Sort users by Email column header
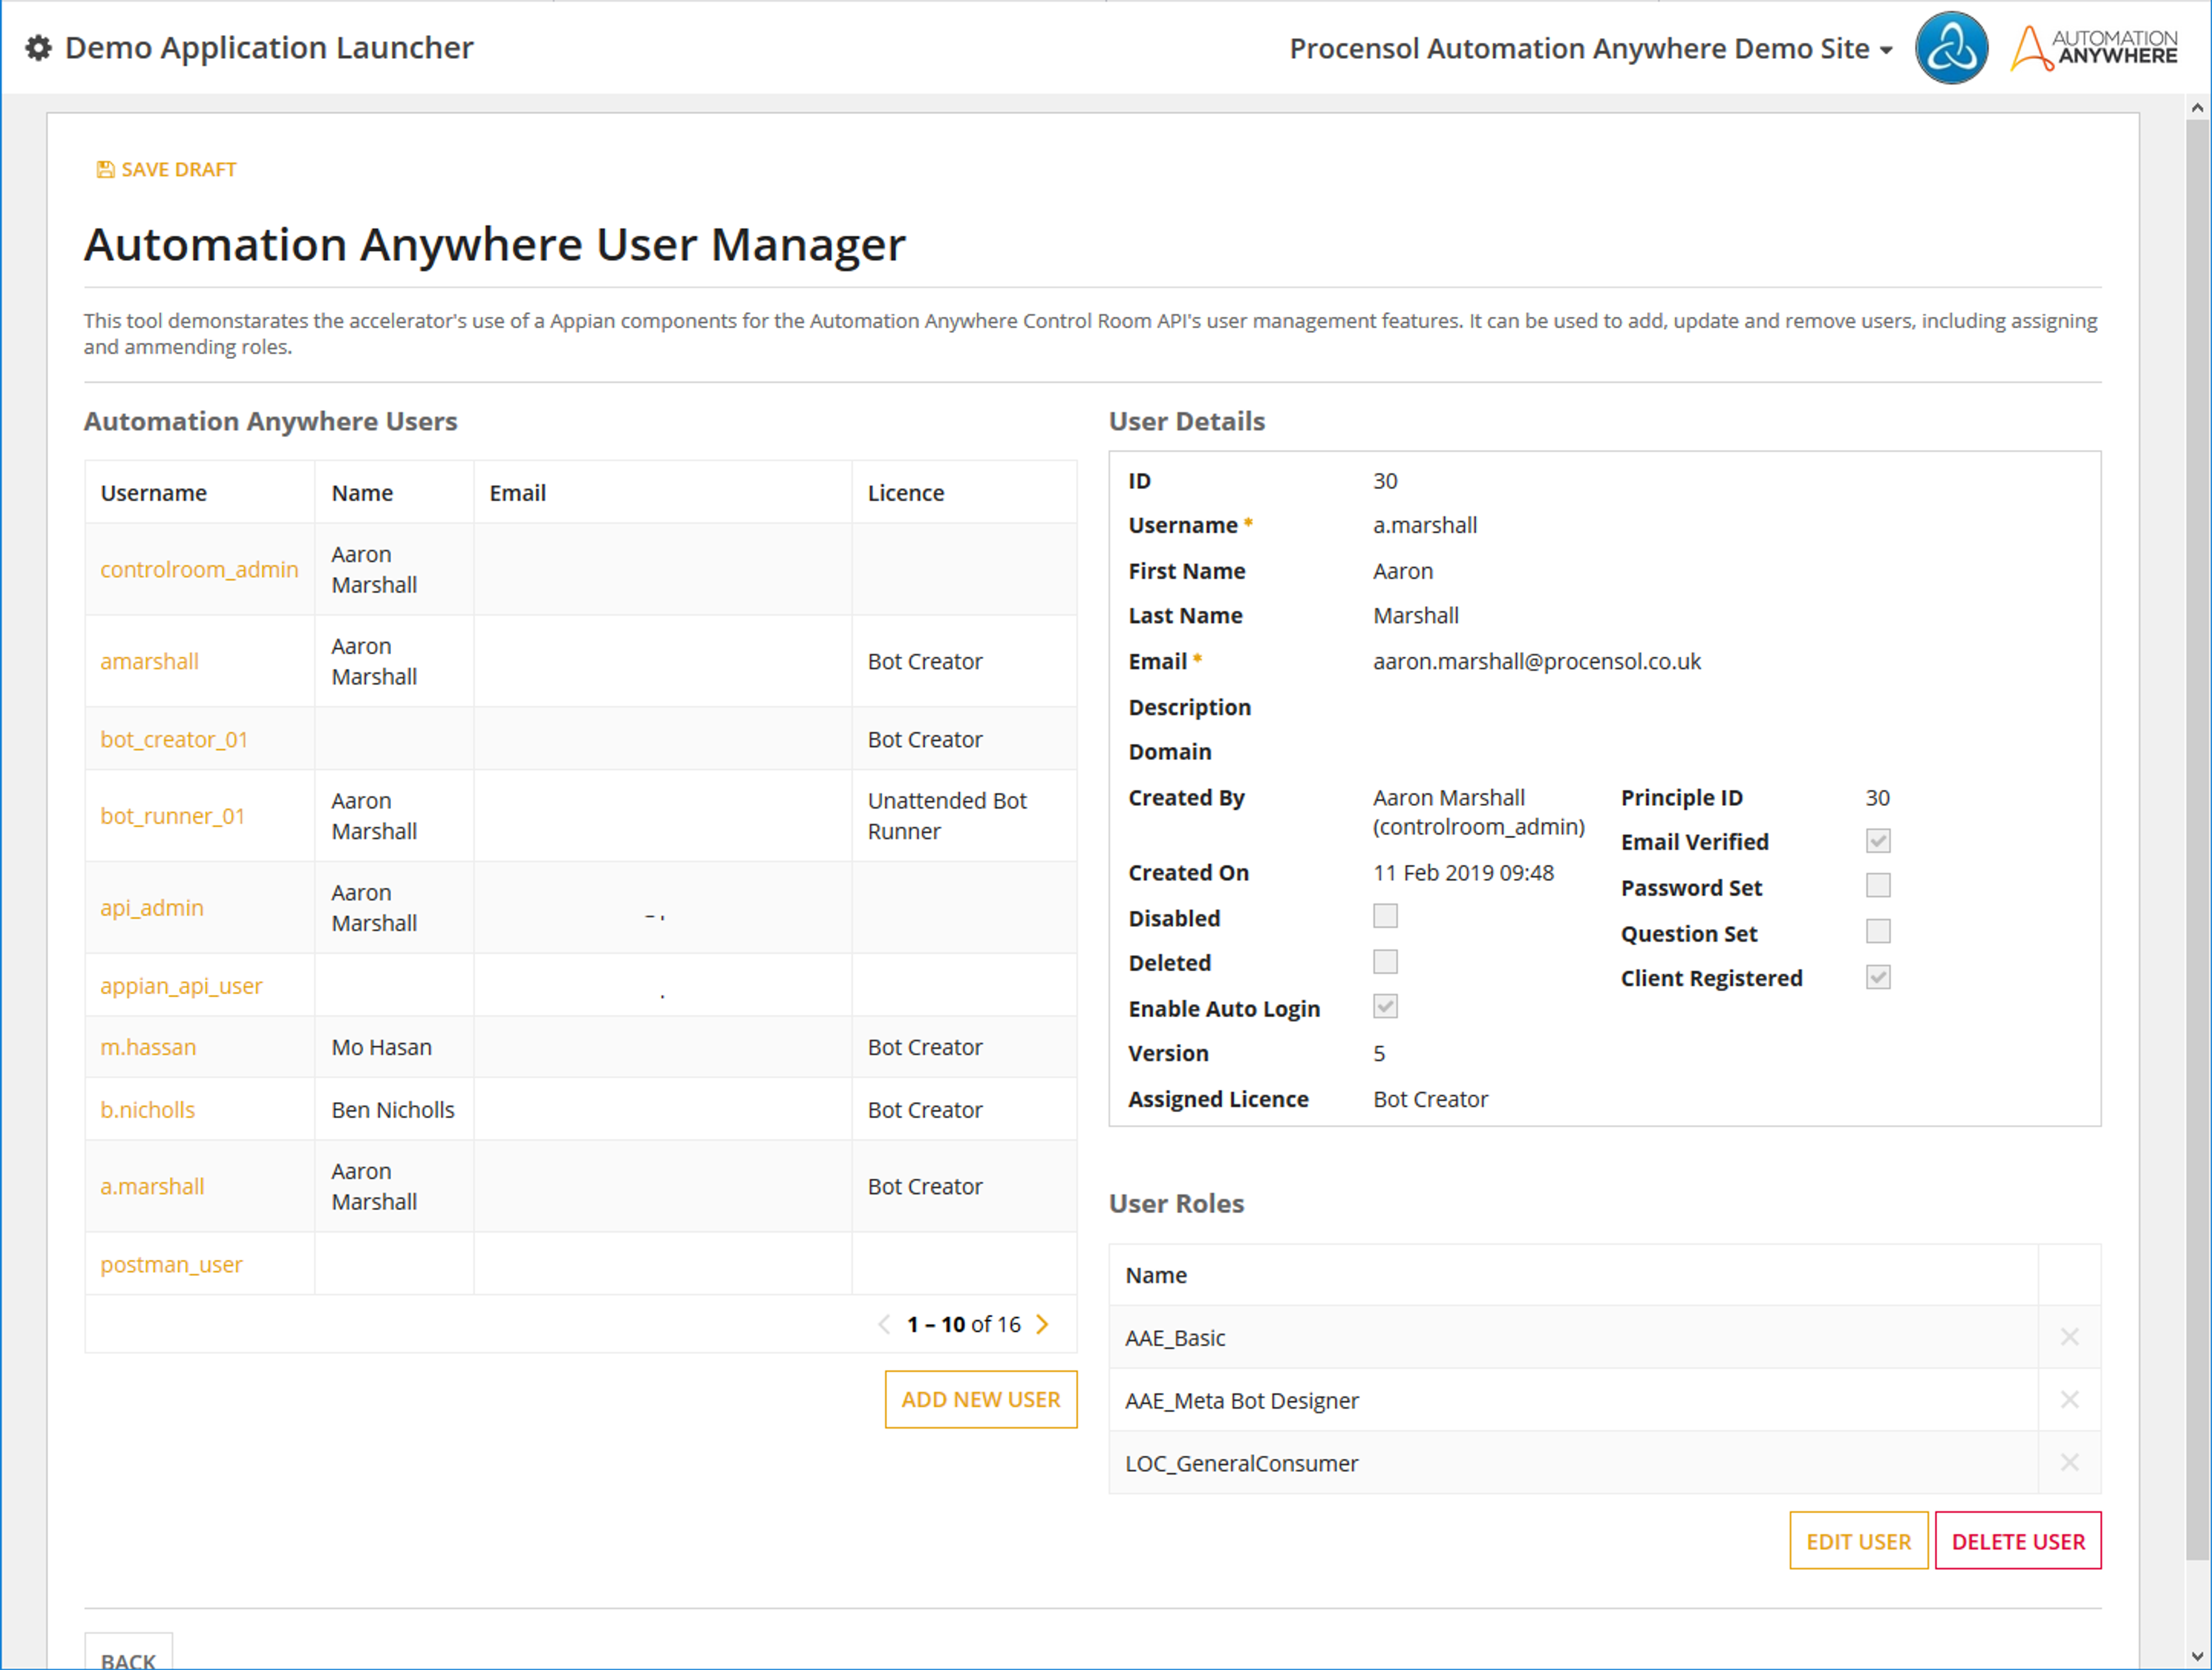This screenshot has height=1670, width=2212. coord(517,493)
